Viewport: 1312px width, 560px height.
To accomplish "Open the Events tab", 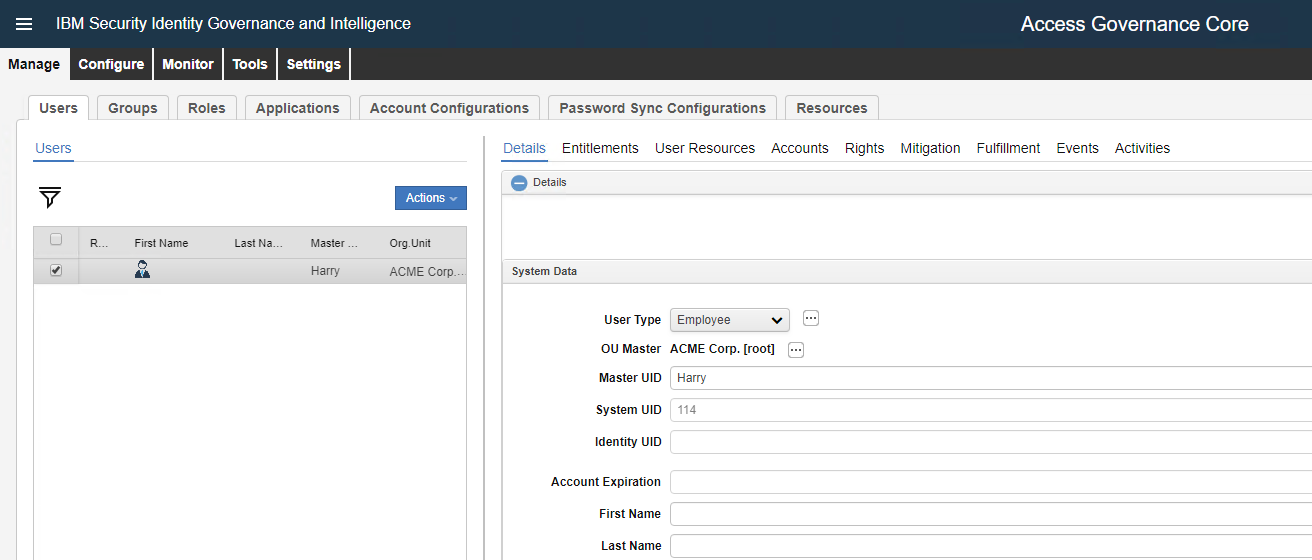I will [x=1078, y=148].
